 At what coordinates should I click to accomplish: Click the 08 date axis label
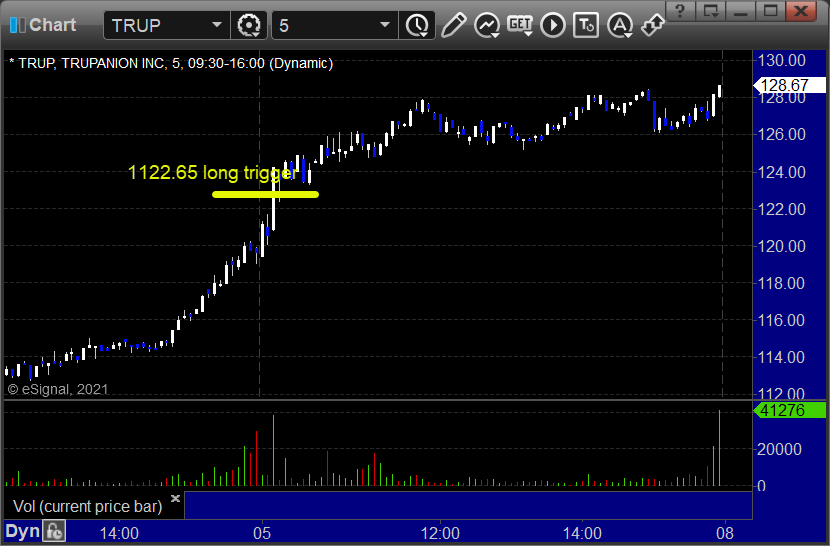tap(725, 533)
